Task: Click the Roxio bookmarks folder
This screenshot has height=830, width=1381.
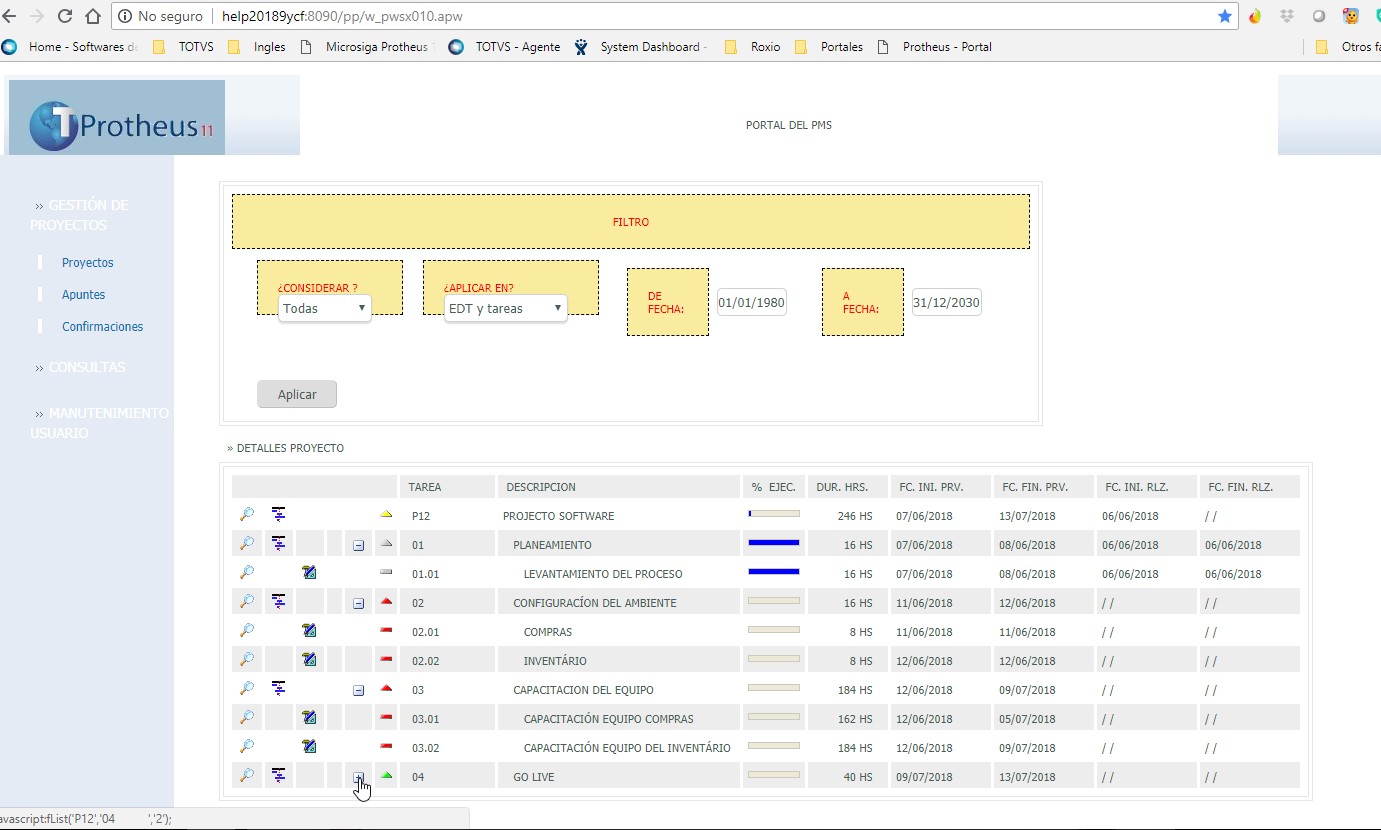Action: click(752, 47)
